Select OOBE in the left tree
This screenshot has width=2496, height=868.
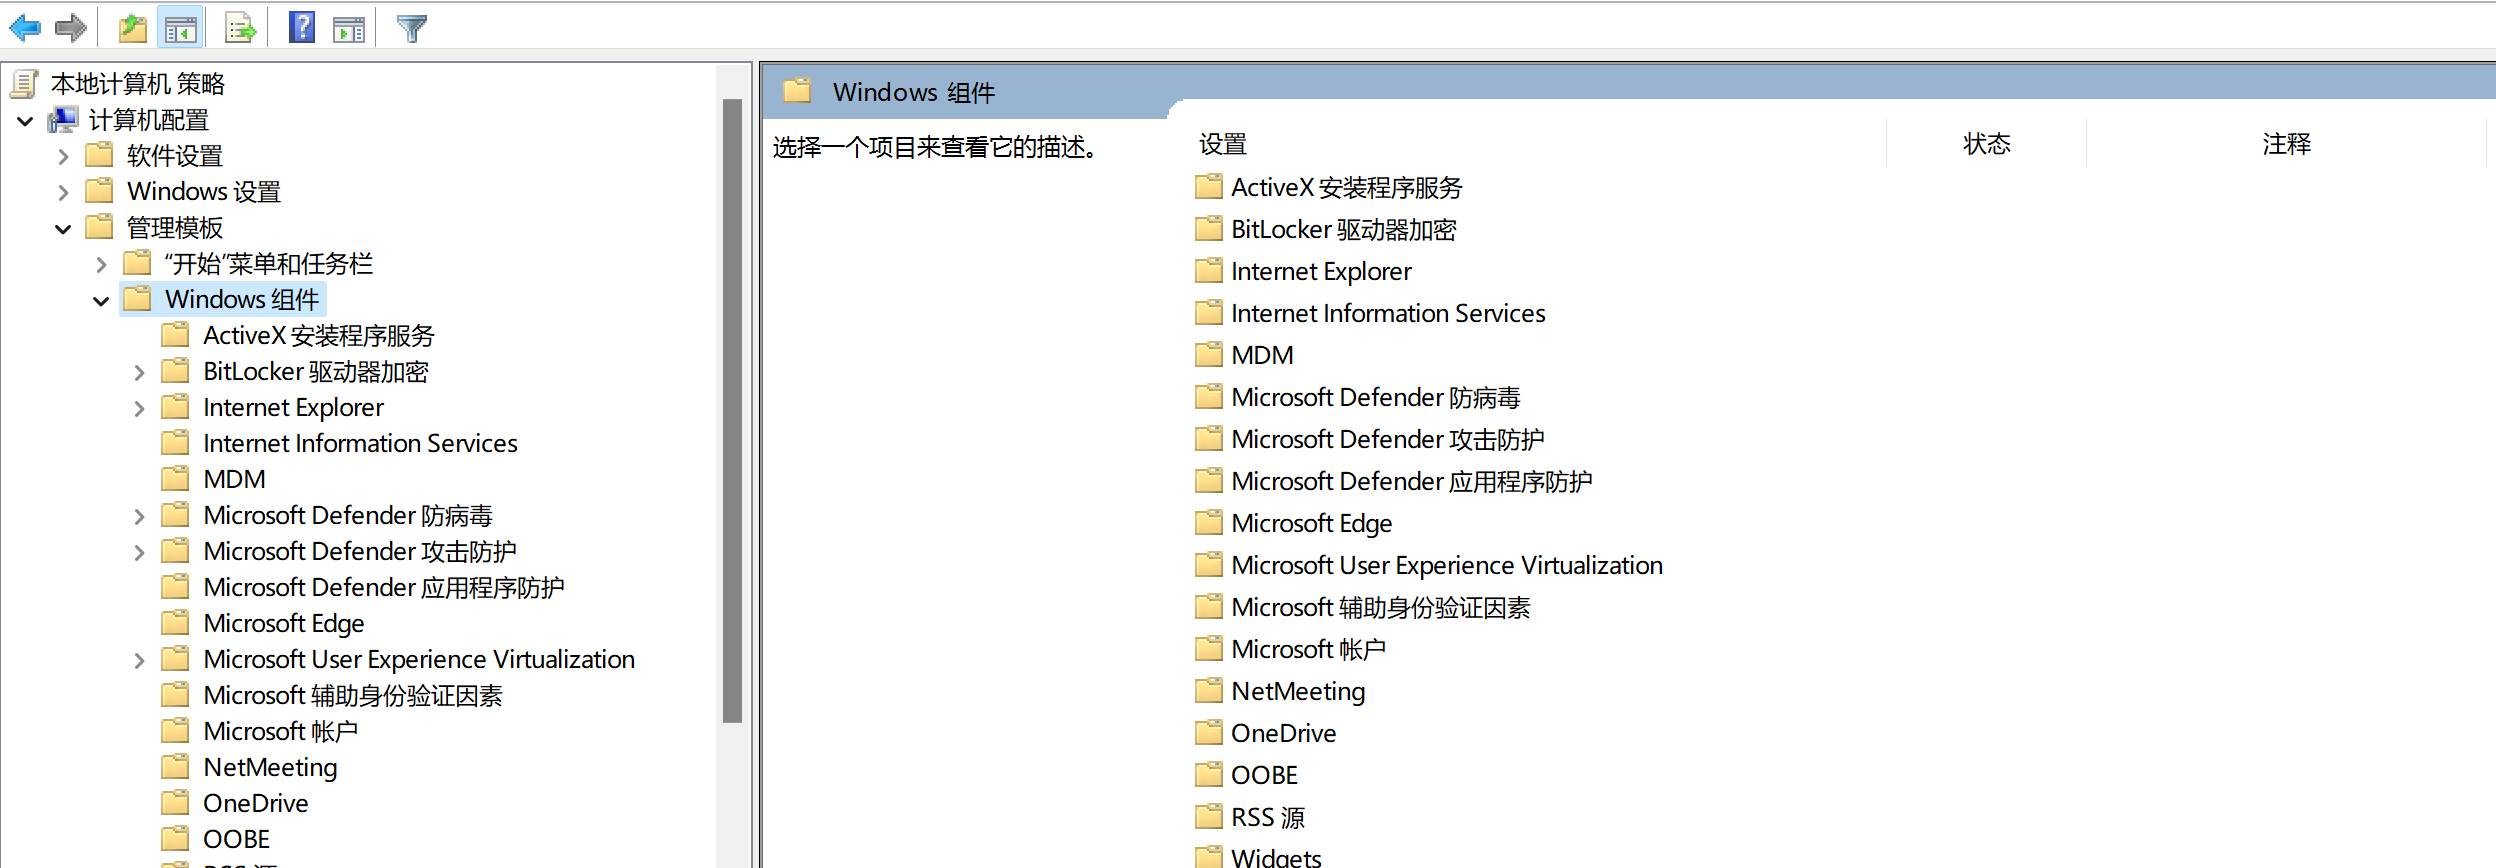(x=236, y=839)
